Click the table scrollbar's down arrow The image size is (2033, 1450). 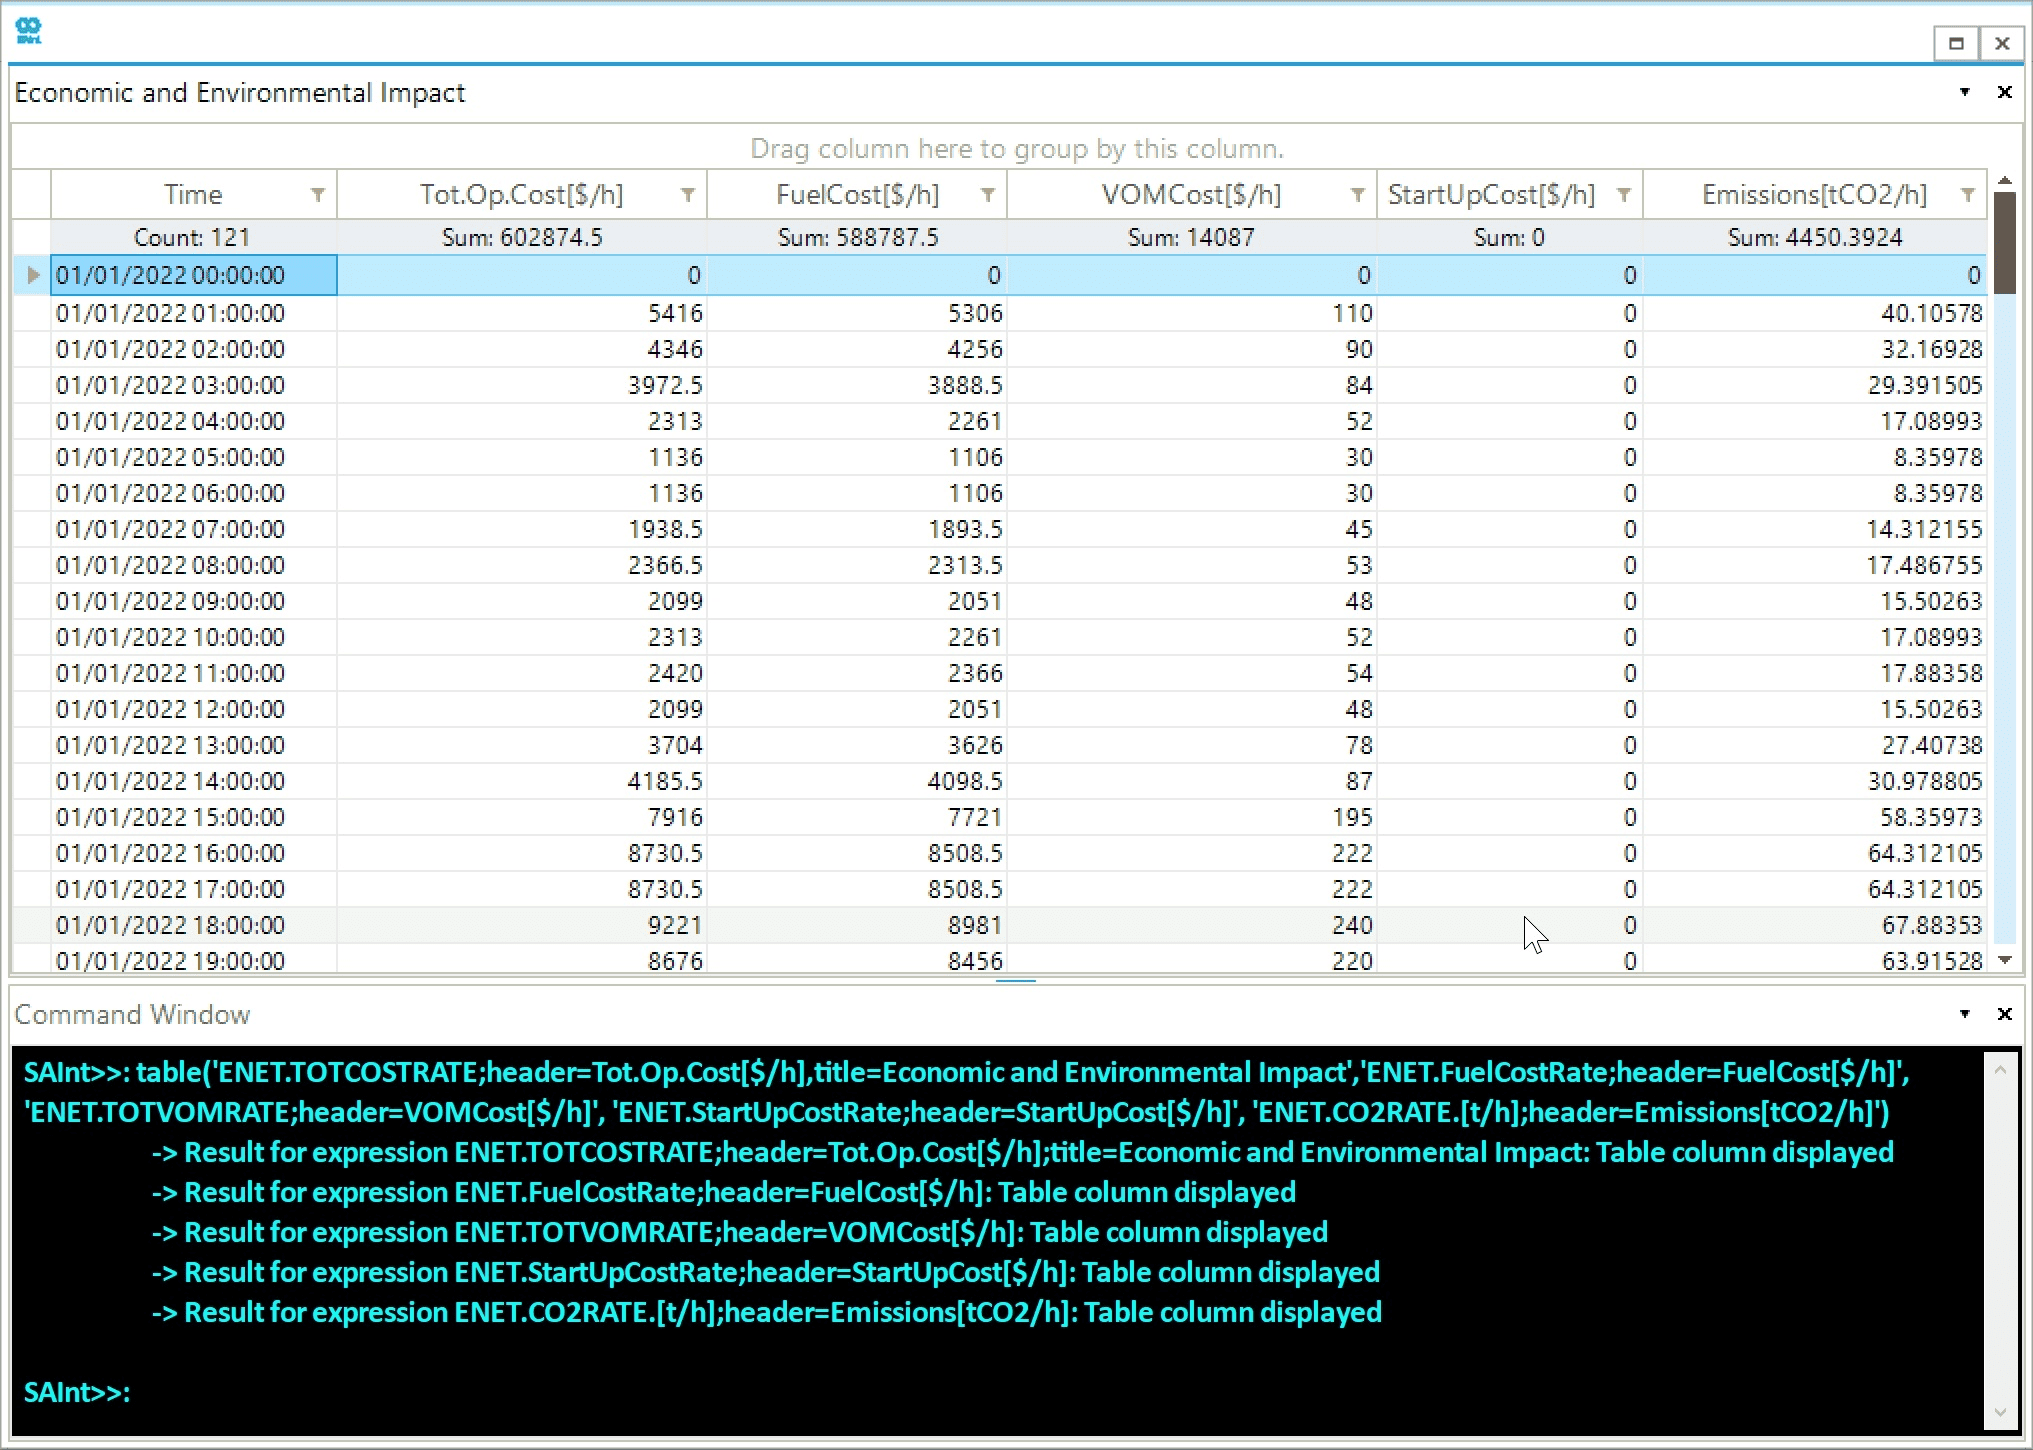coord(2004,960)
